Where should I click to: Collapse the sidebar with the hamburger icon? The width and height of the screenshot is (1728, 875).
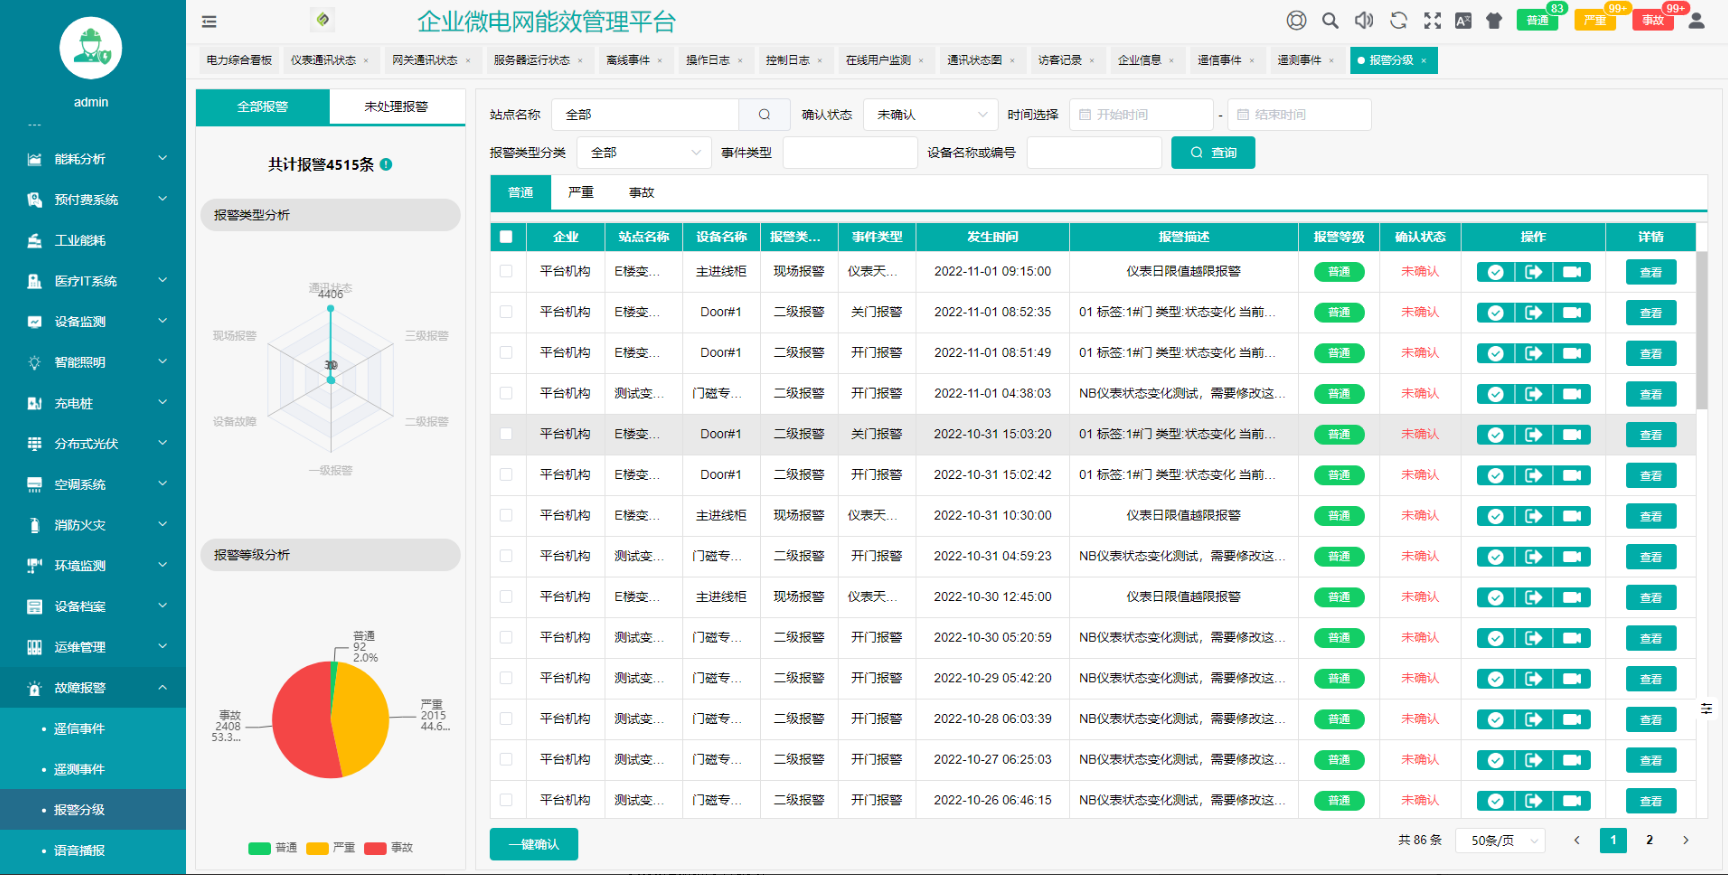tap(209, 21)
